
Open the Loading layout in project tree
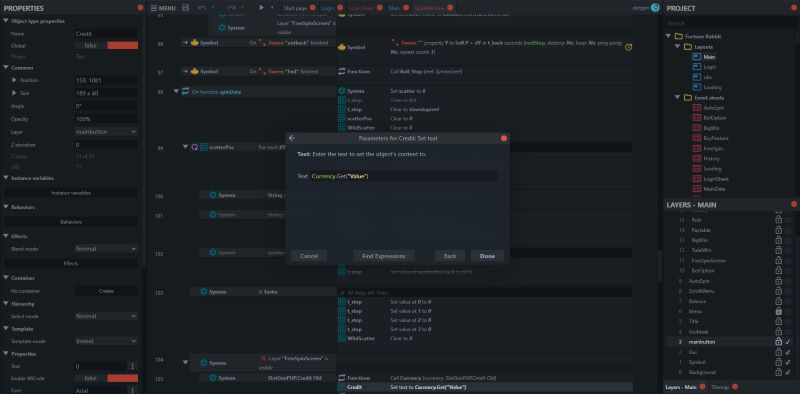point(712,87)
